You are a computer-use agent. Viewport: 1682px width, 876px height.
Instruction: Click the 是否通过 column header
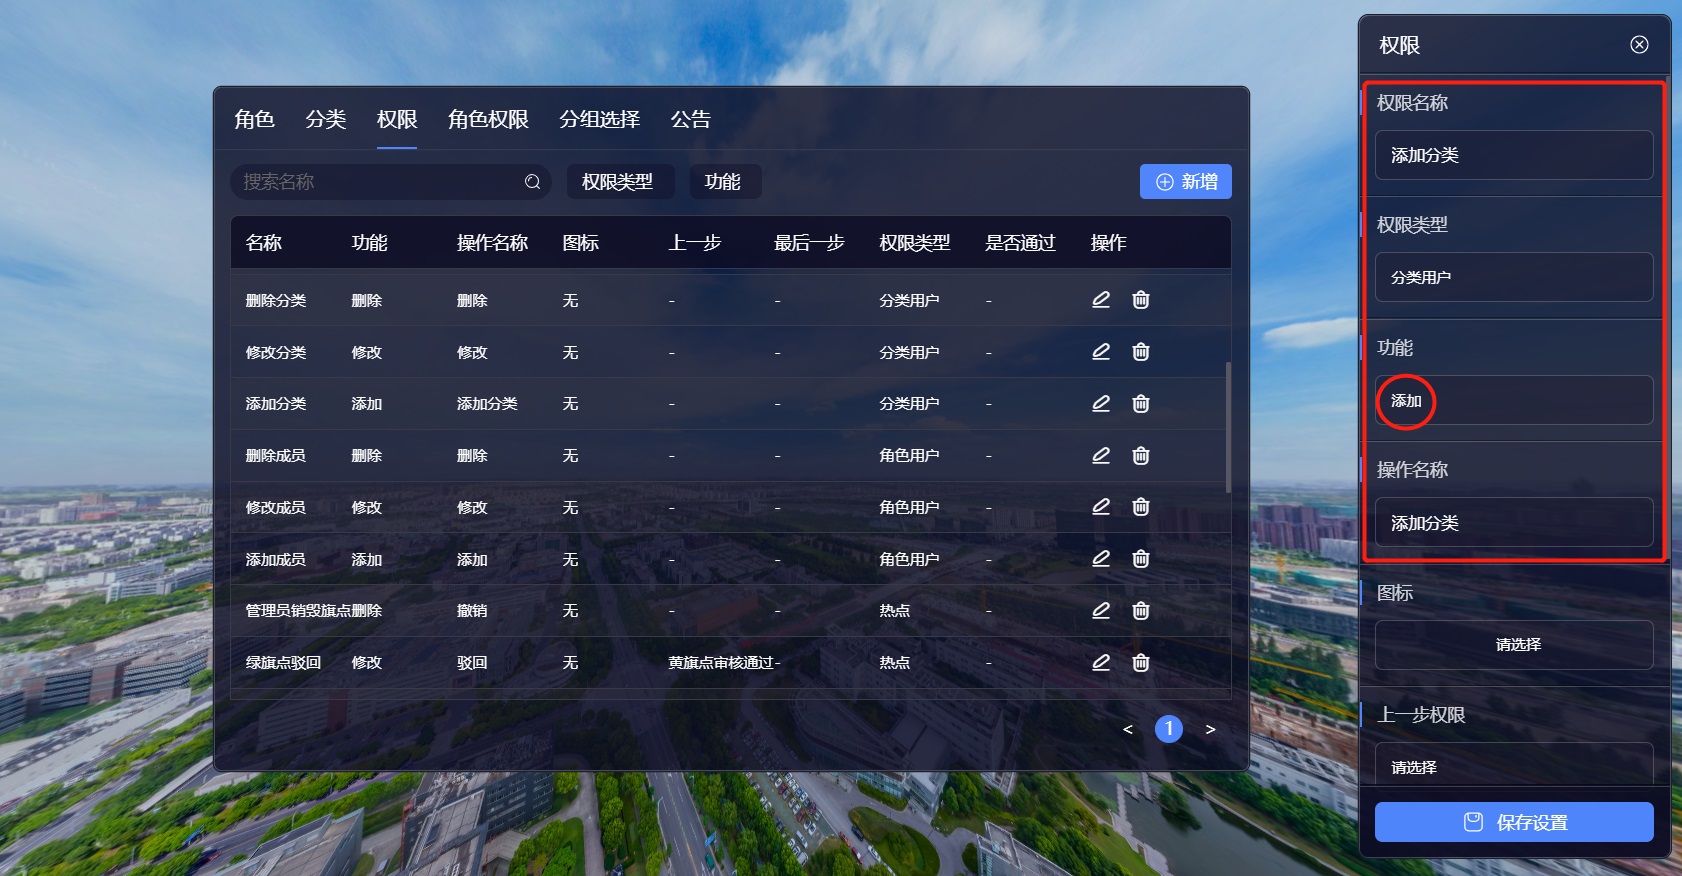coord(1020,243)
